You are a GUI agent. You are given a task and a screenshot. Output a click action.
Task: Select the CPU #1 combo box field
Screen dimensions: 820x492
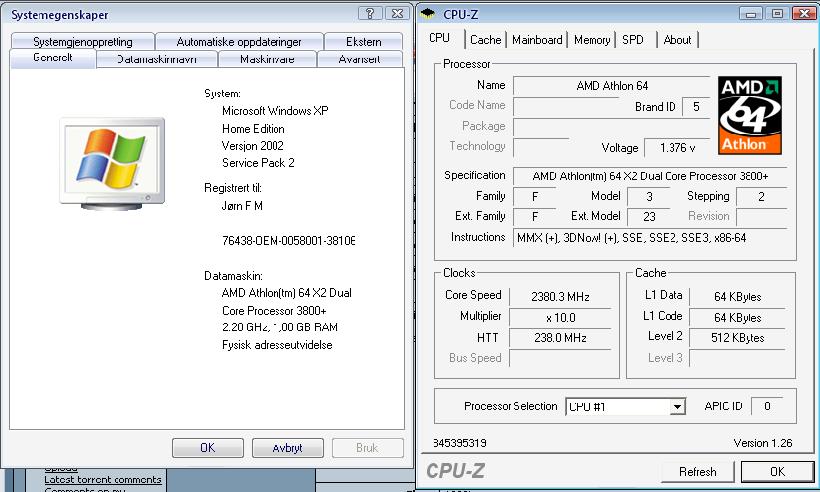pos(625,406)
